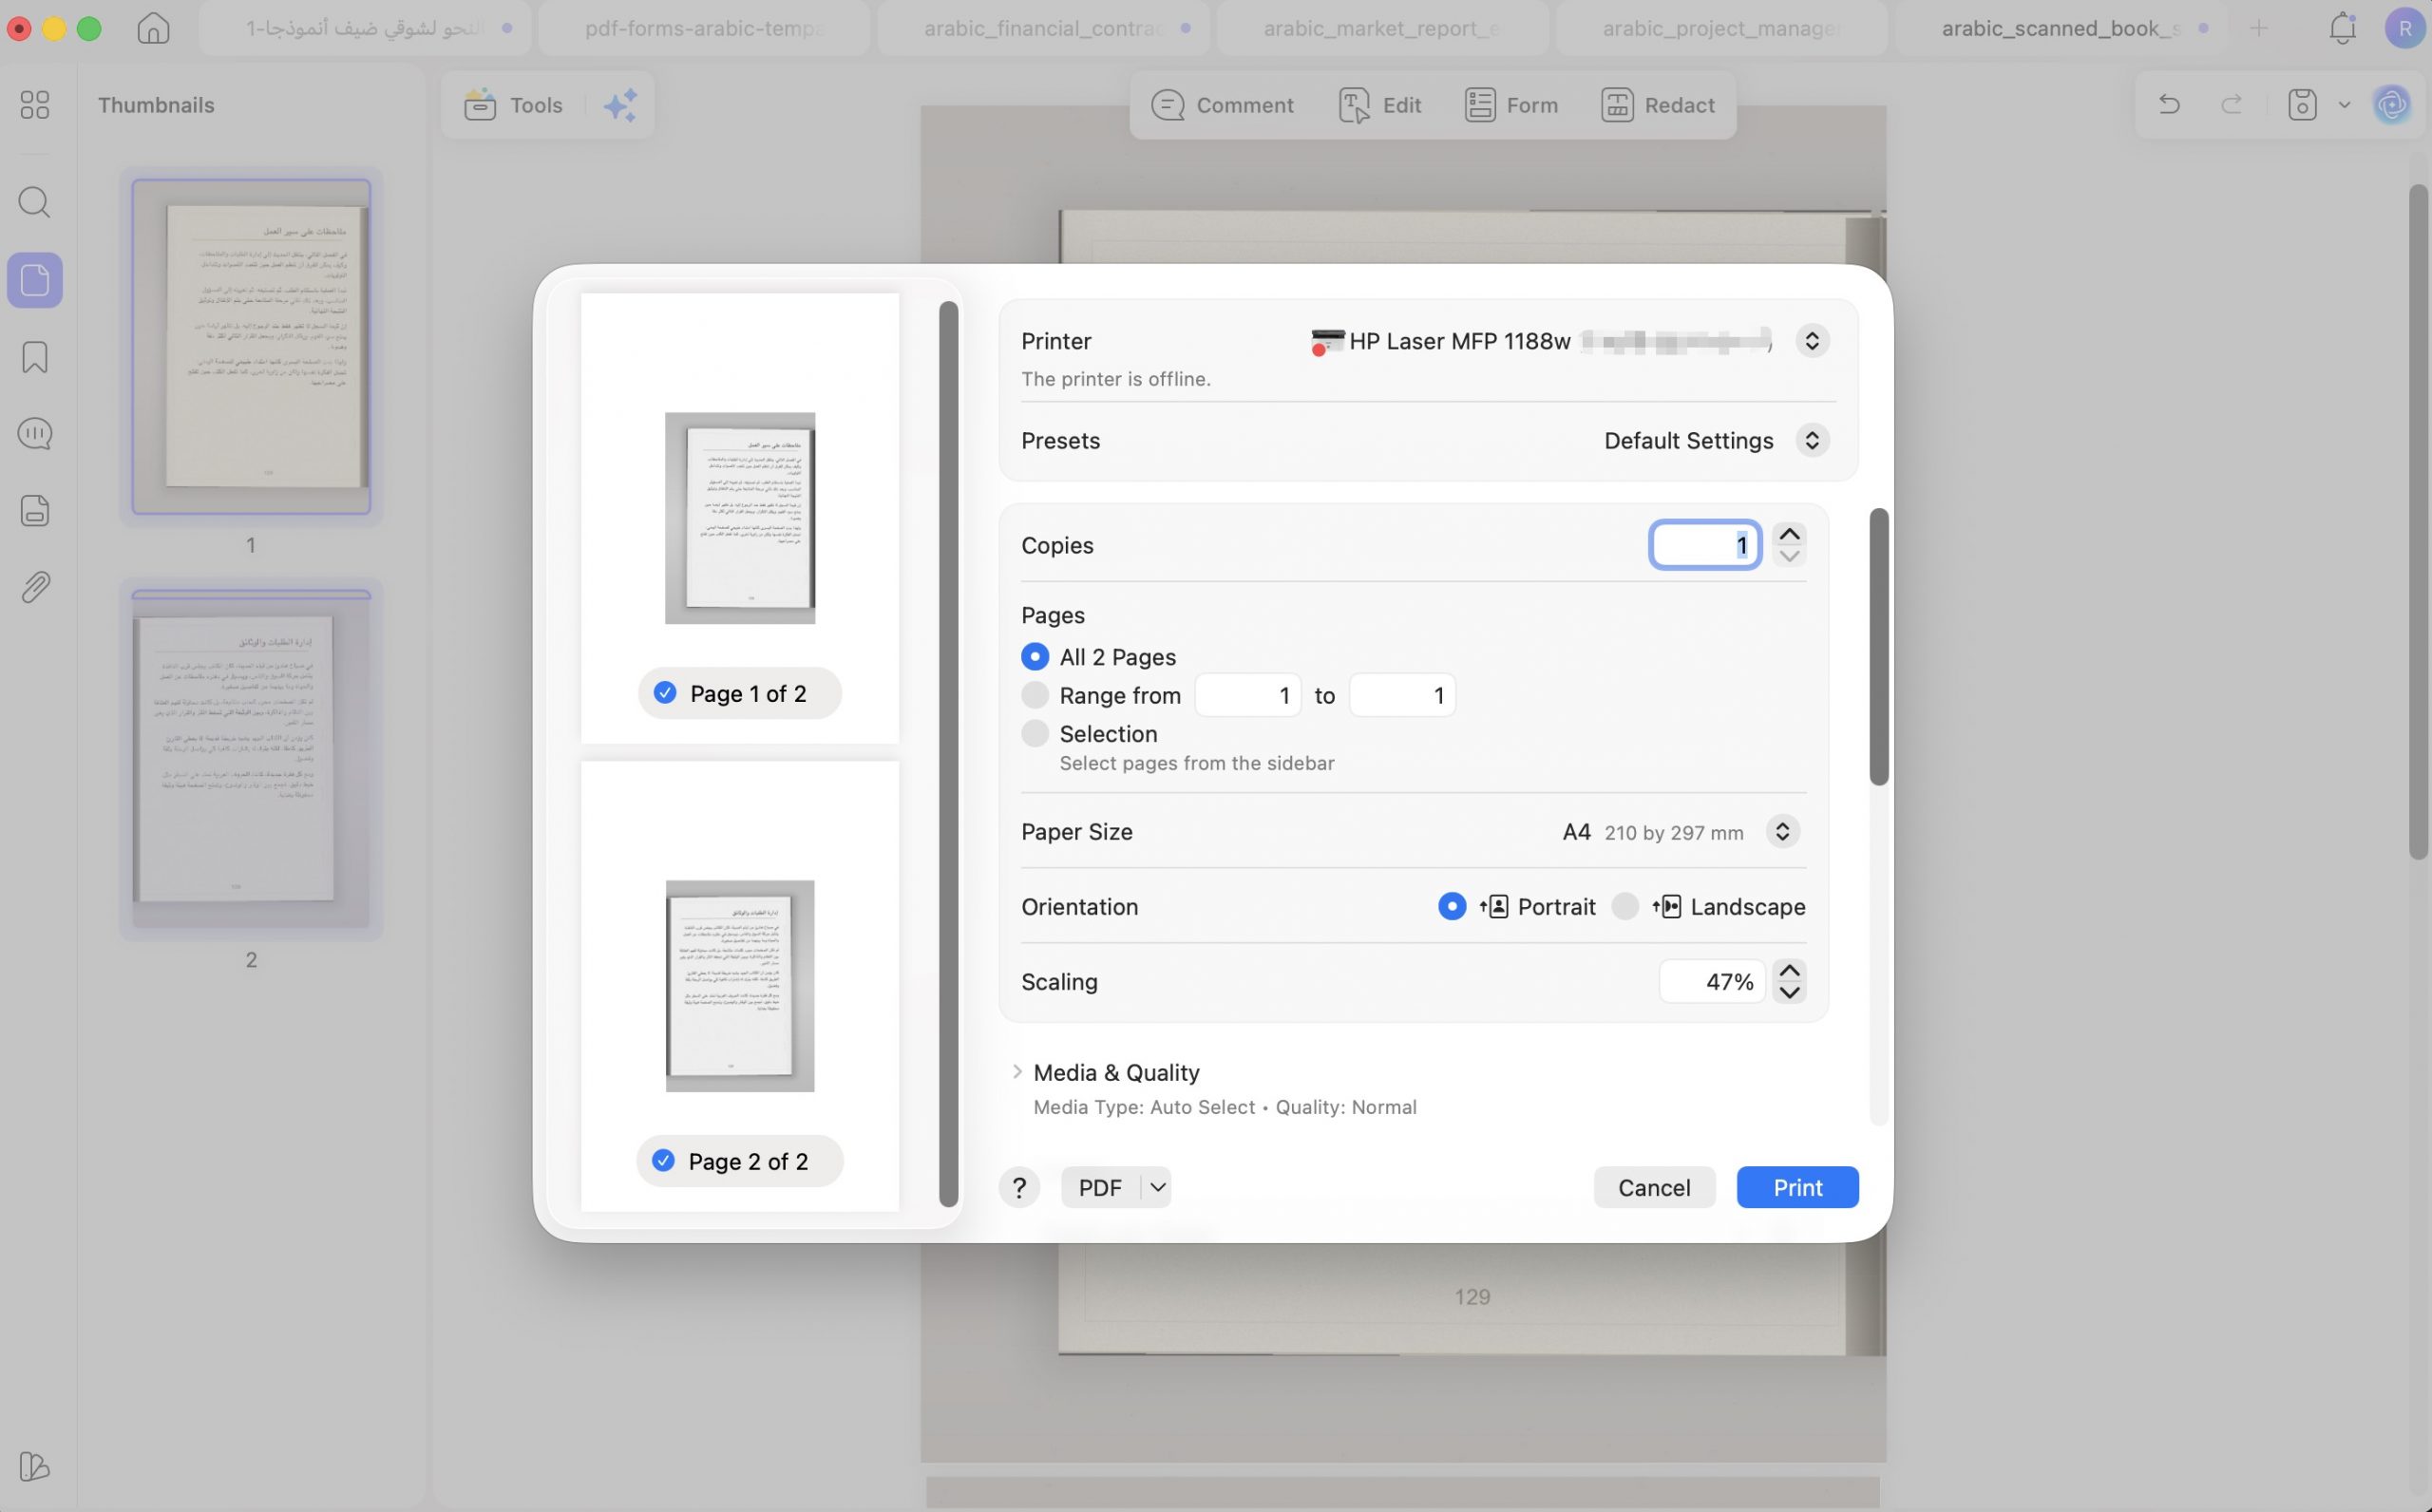This screenshot has height=1512, width=2432.
Task: Click the Comment mode icon
Action: pyautogui.click(x=1167, y=105)
